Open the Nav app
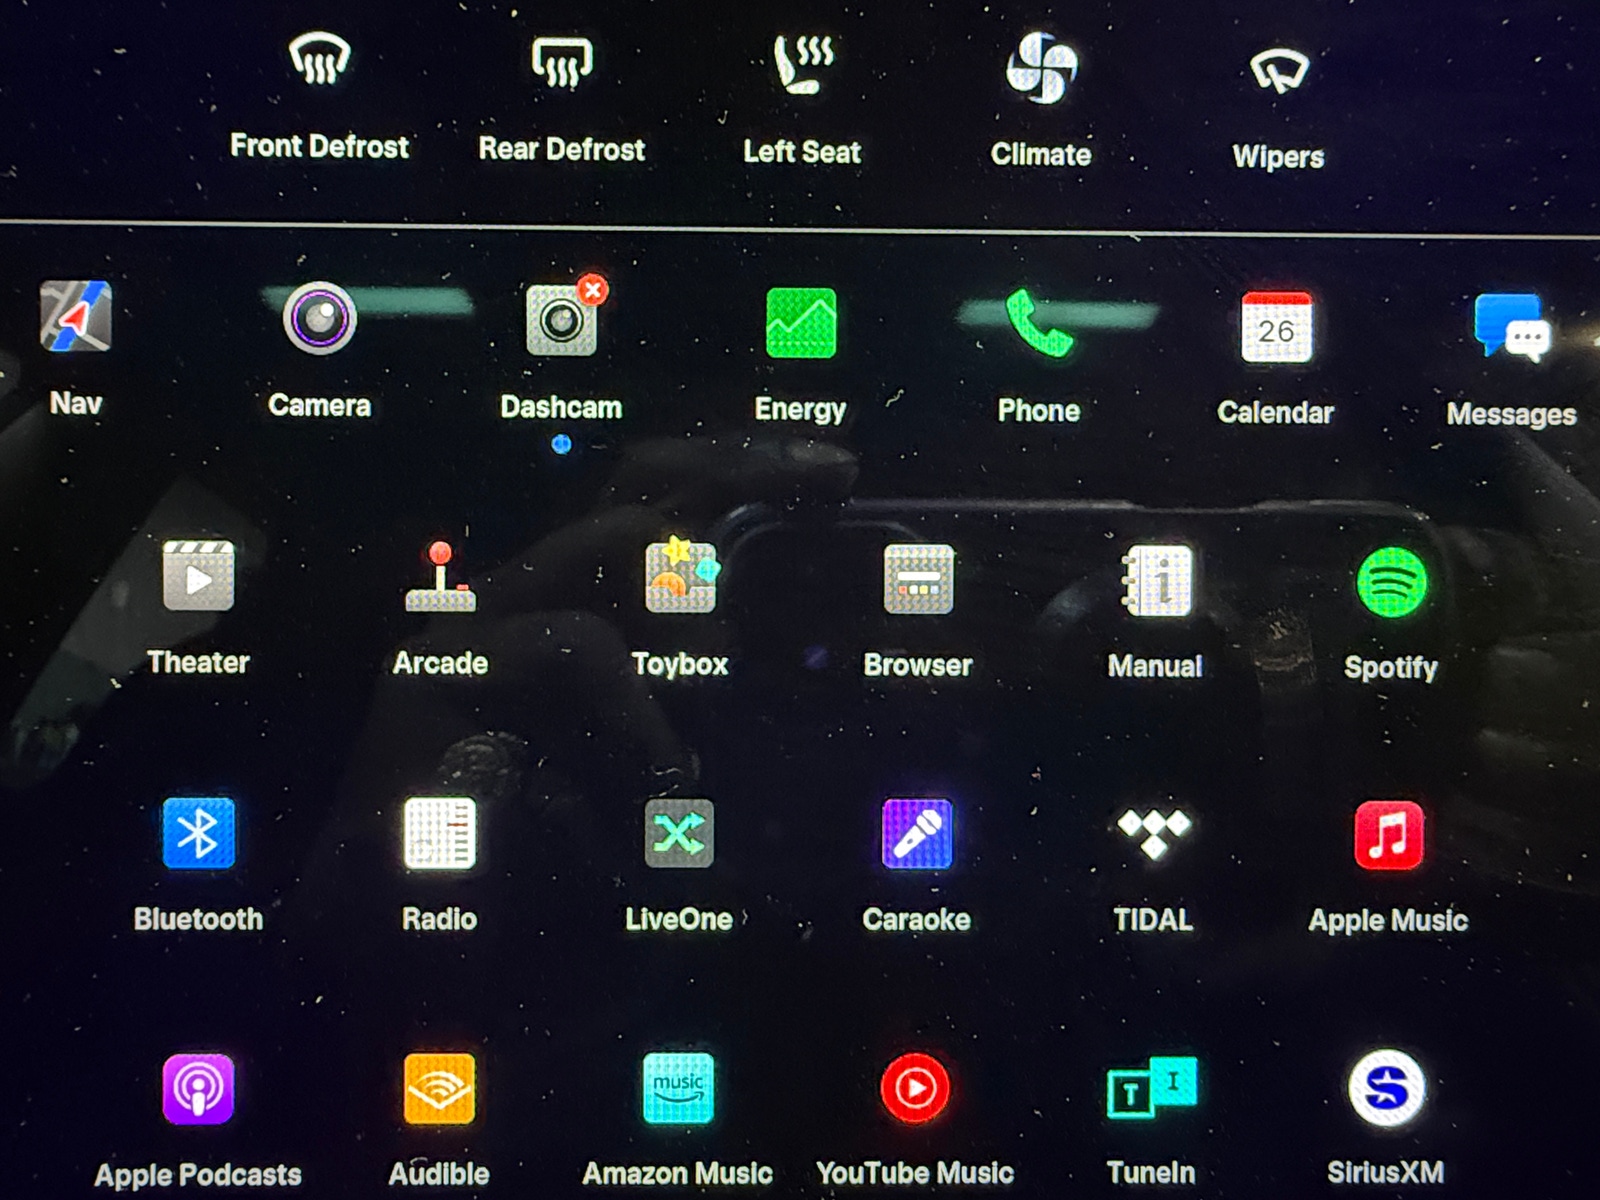Image resolution: width=1600 pixels, height=1200 pixels. 76,317
